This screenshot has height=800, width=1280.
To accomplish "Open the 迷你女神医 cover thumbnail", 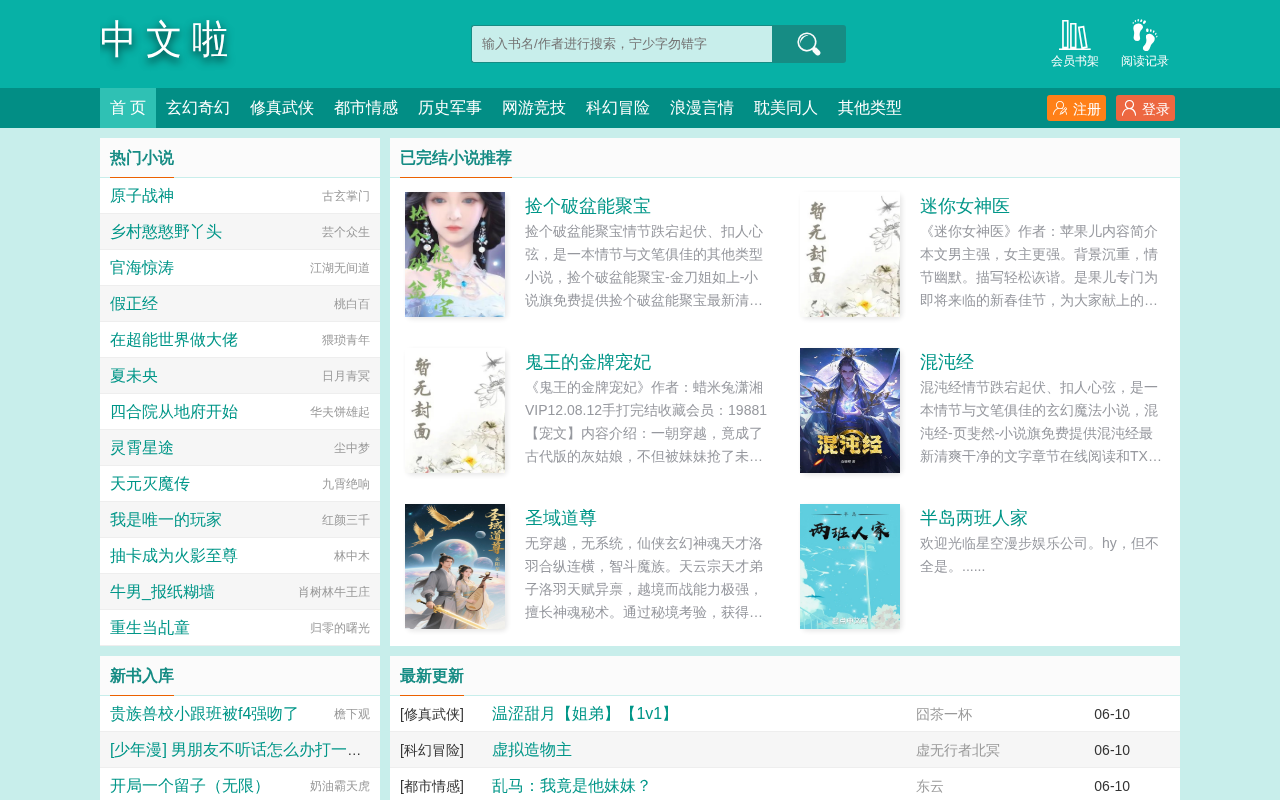I will pyautogui.click(x=850, y=254).
